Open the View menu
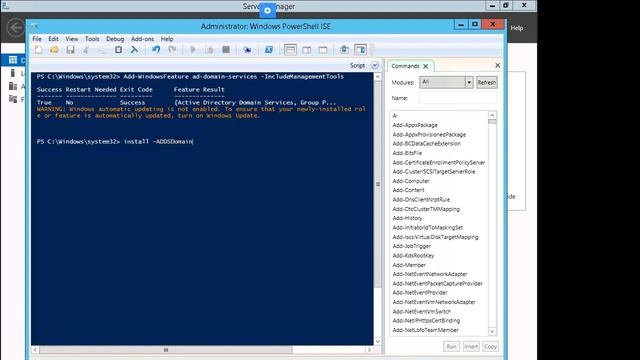 coord(71,39)
